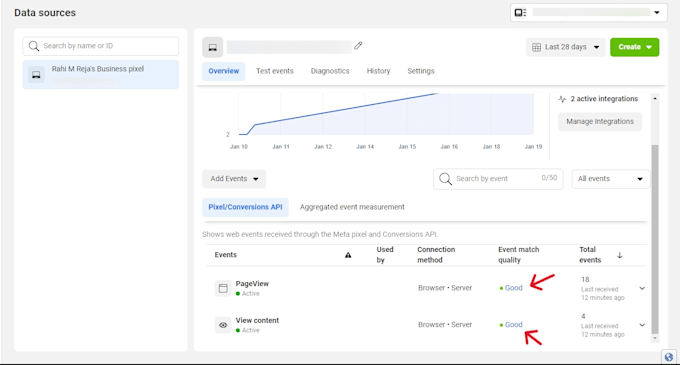The height and width of the screenshot is (365, 680).
Task: Switch to the Overview tab
Action: [223, 71]
